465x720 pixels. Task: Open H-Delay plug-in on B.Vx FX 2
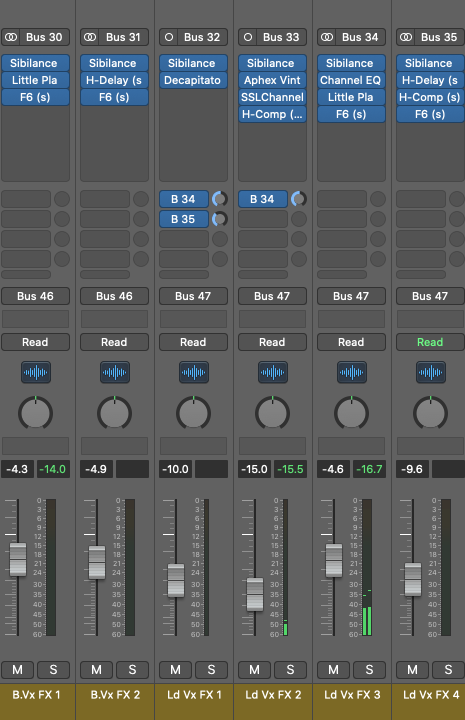(x=114, y=80)
